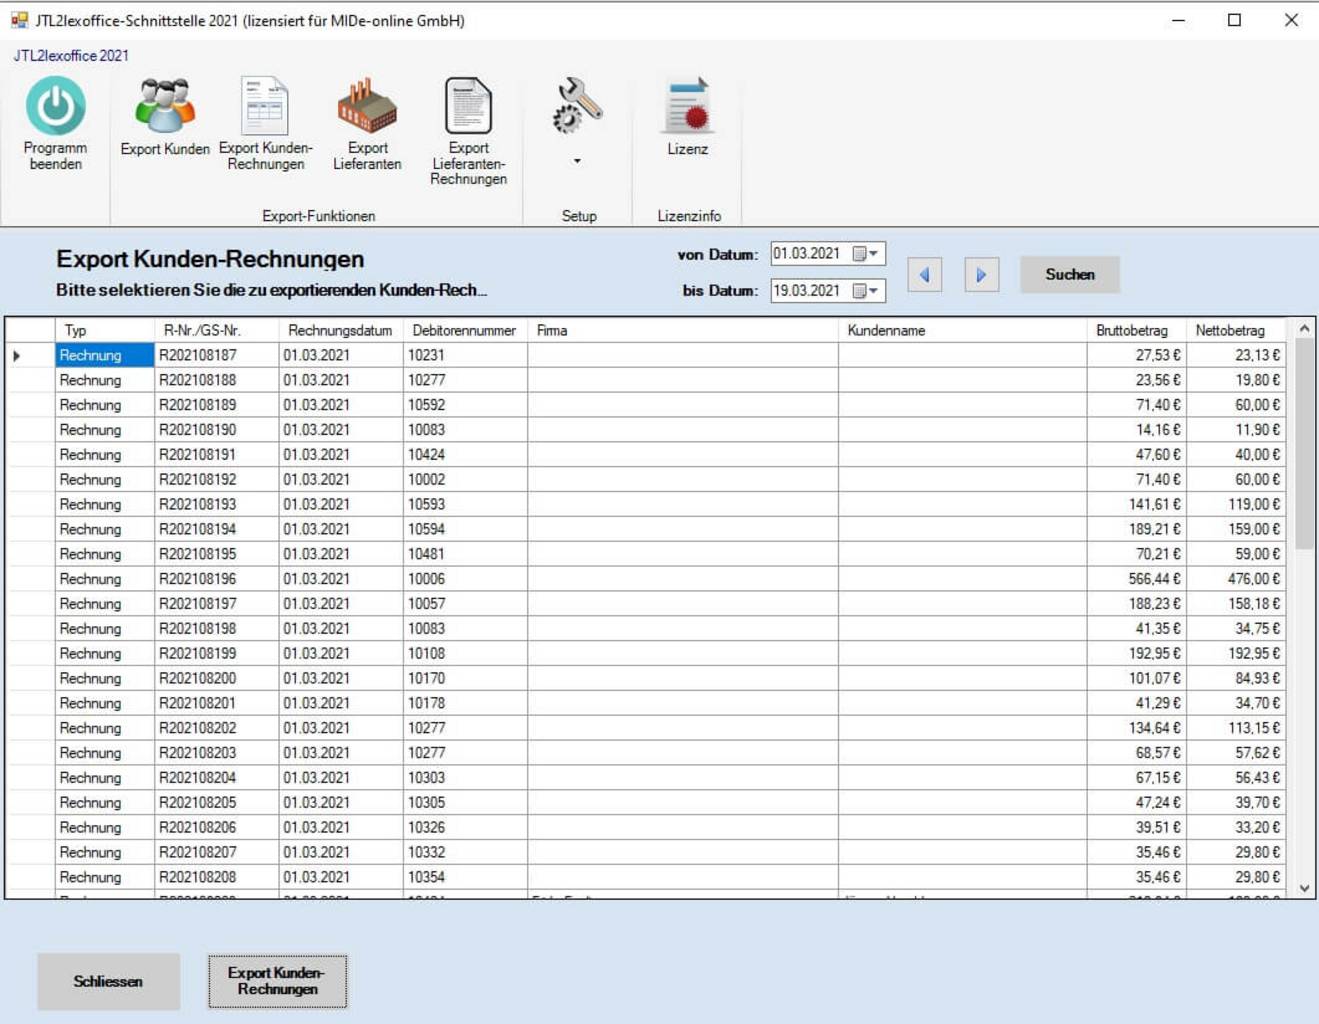Viewport: 1319px width, 1024px height.
Task: Select Export Kunden-Rechnungen ribbon icon
Action: point(265,106)
